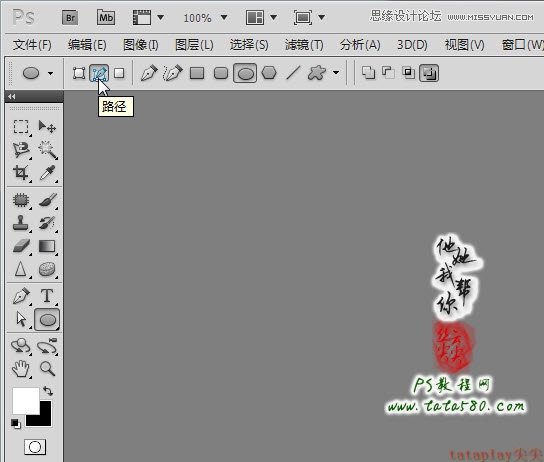Select the Path Selection arrow tool
The height and width of the screenshot is (462, 544).
tap(21, 319)
